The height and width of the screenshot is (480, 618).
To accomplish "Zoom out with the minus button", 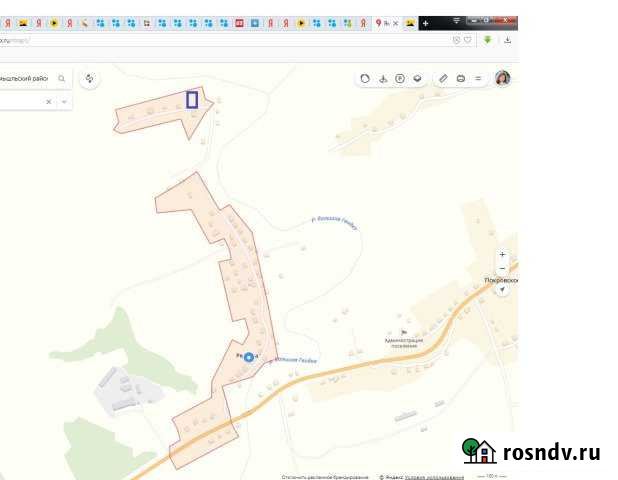I will 502,268.
